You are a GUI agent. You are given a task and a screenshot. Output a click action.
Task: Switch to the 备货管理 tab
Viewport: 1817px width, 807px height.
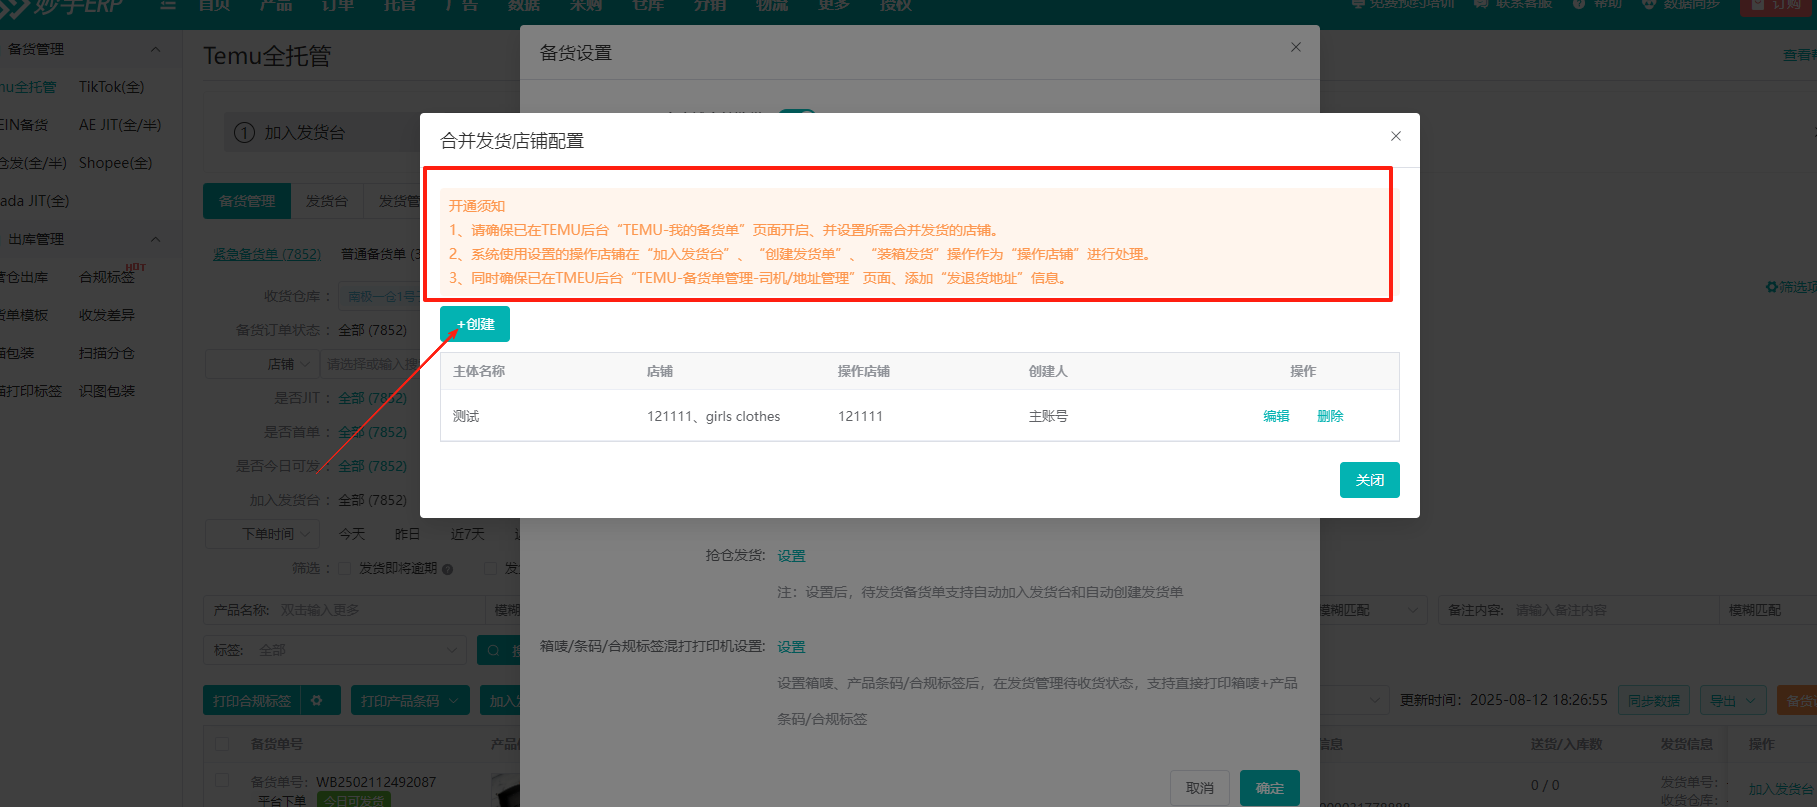coord(247,201)
